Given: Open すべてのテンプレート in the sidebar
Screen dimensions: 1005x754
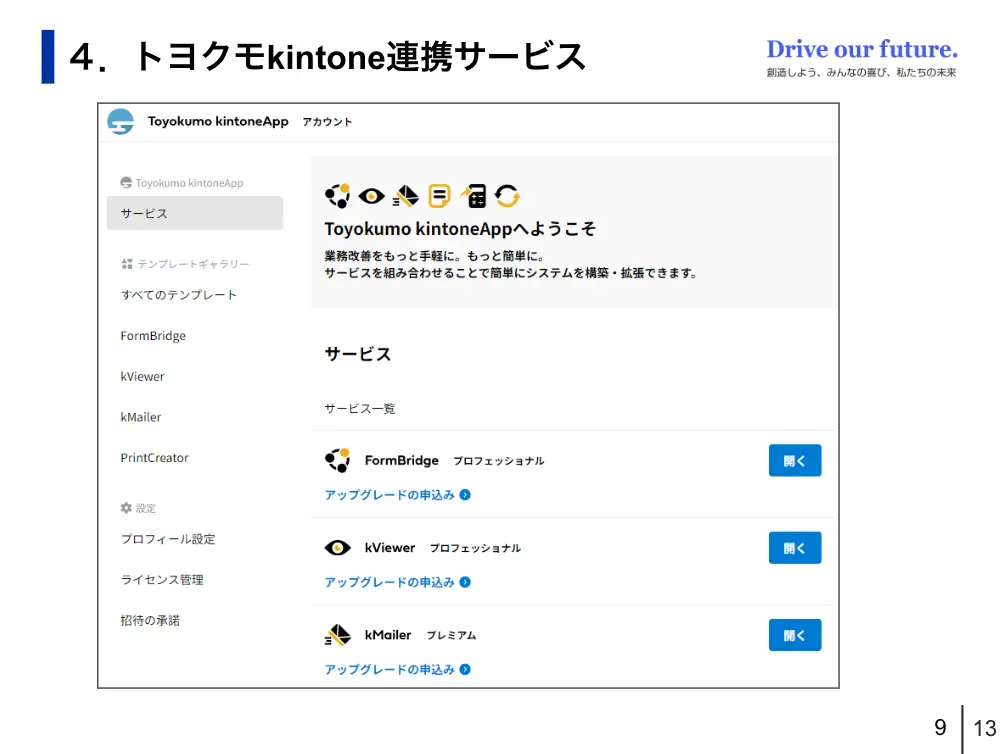Looking at the screenshot, I should (x=179, y=295).
